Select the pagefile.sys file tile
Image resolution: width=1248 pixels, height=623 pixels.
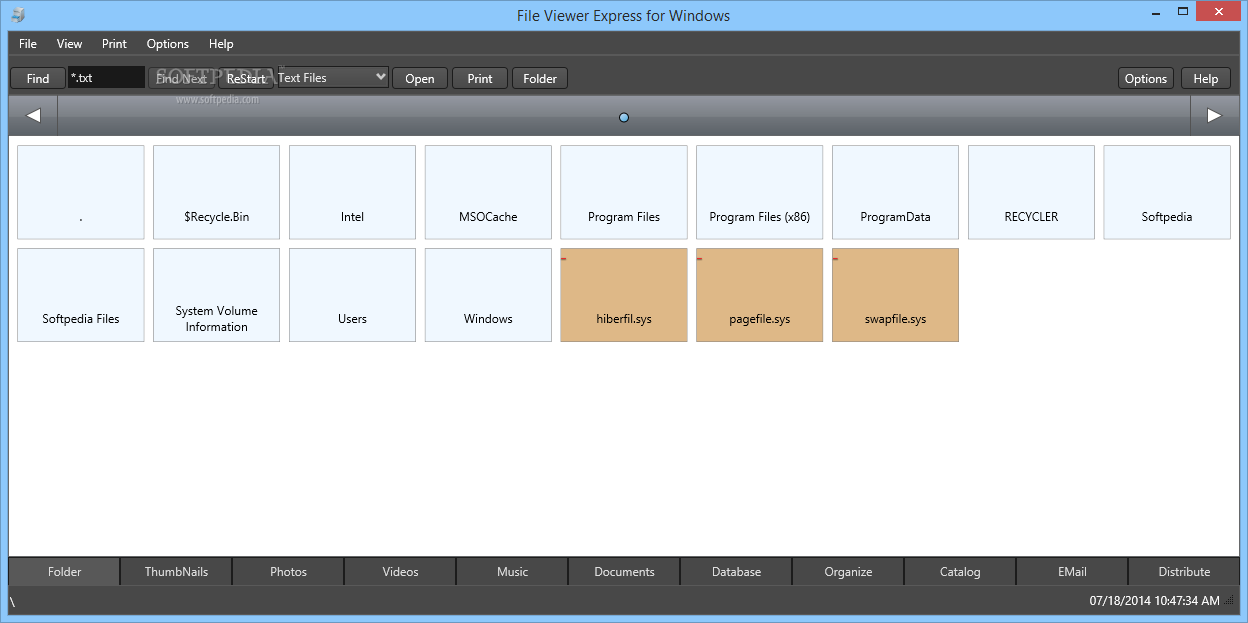point(760,295)
